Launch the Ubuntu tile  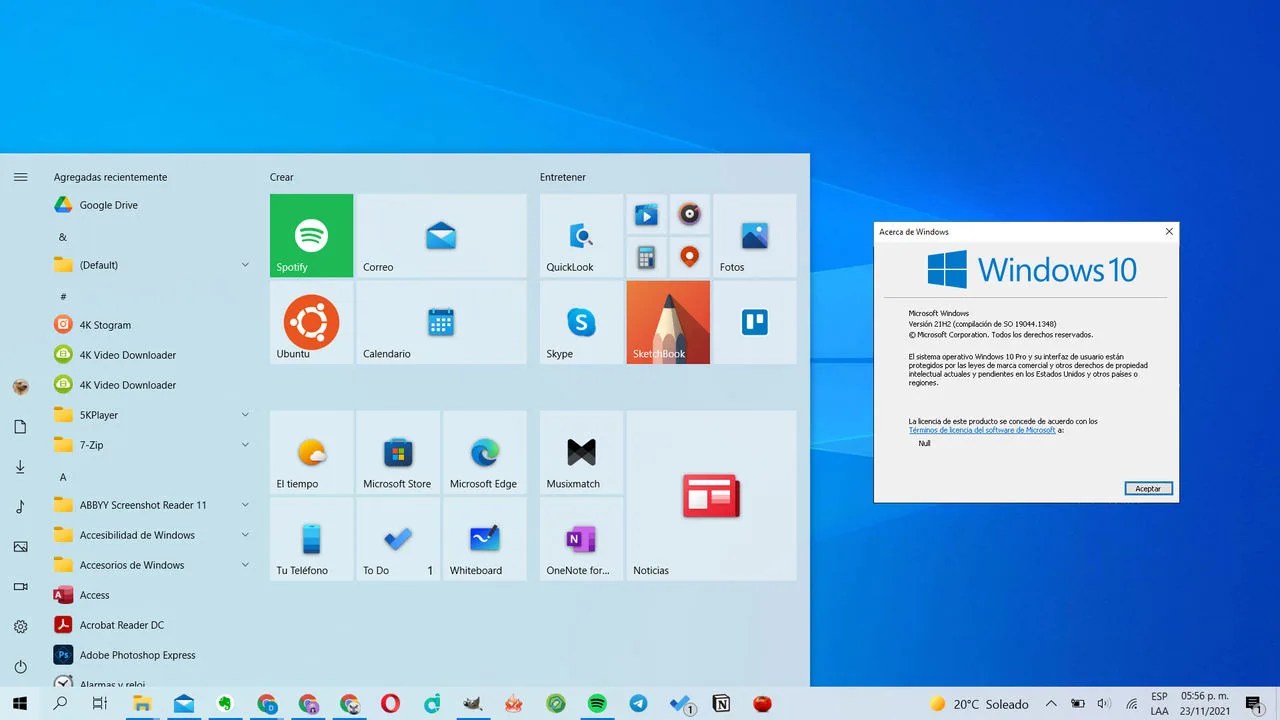[311, 322]
